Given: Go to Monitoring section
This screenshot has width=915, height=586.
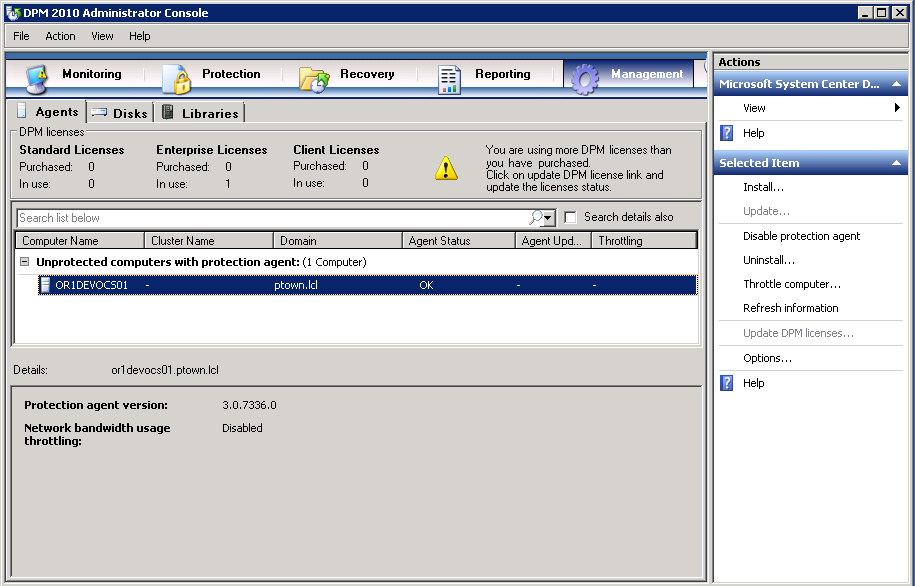Looking at the screenshot, I should [x=75, y=78].
